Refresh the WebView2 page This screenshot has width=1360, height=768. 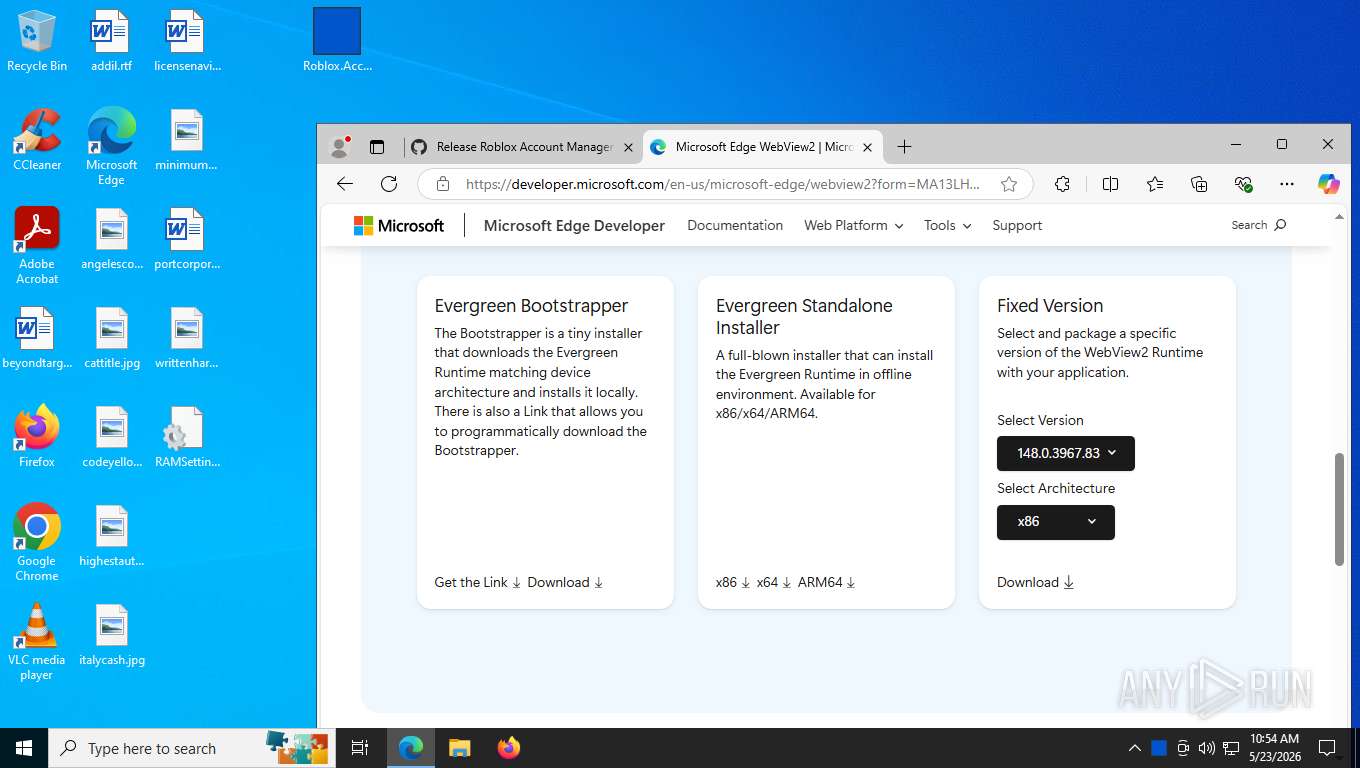(389, 184)
